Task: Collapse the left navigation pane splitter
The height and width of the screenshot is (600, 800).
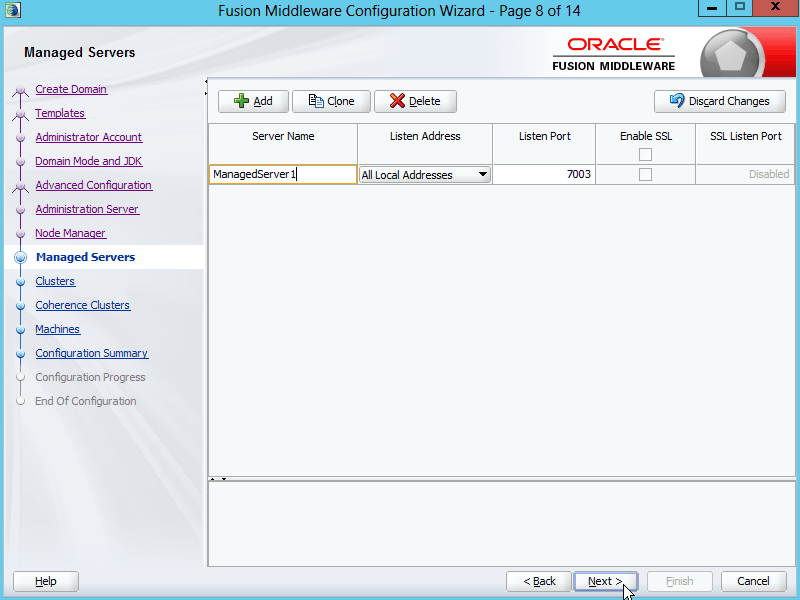Action: tap(206, 81)
